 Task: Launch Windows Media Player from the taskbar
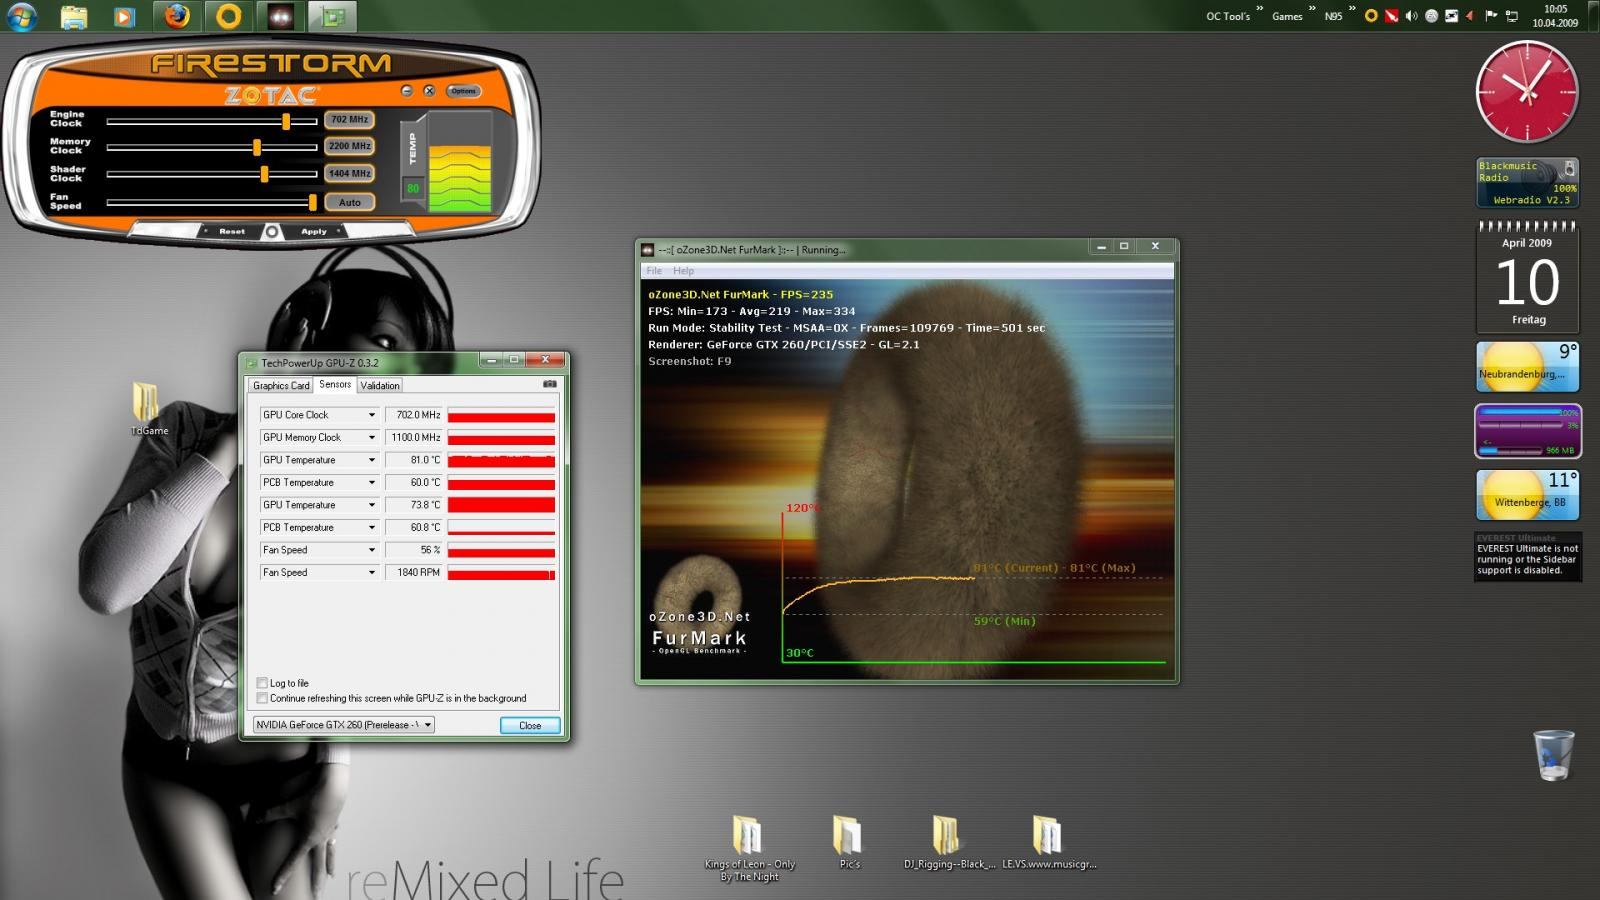click(124, 16)
